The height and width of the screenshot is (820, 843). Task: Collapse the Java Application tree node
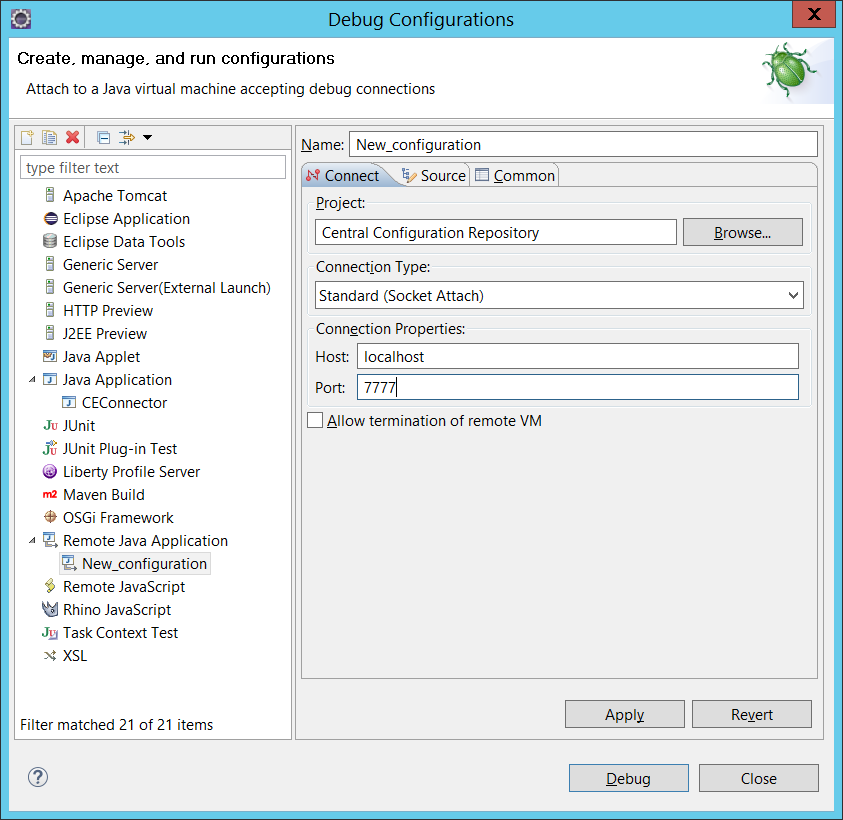[32, 380]
